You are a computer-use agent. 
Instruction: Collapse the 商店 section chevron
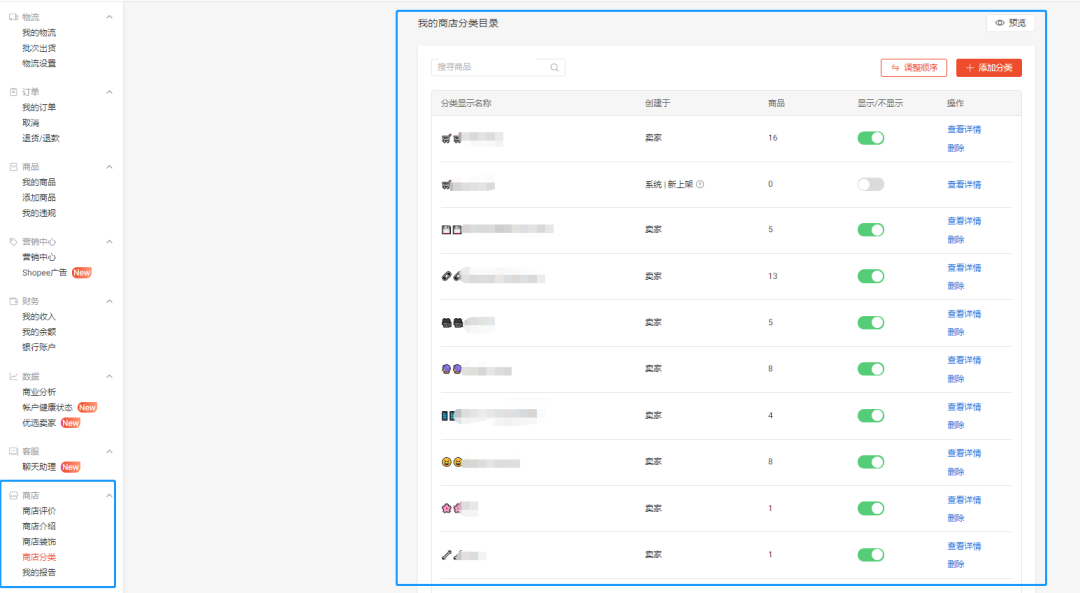point(109,496)
